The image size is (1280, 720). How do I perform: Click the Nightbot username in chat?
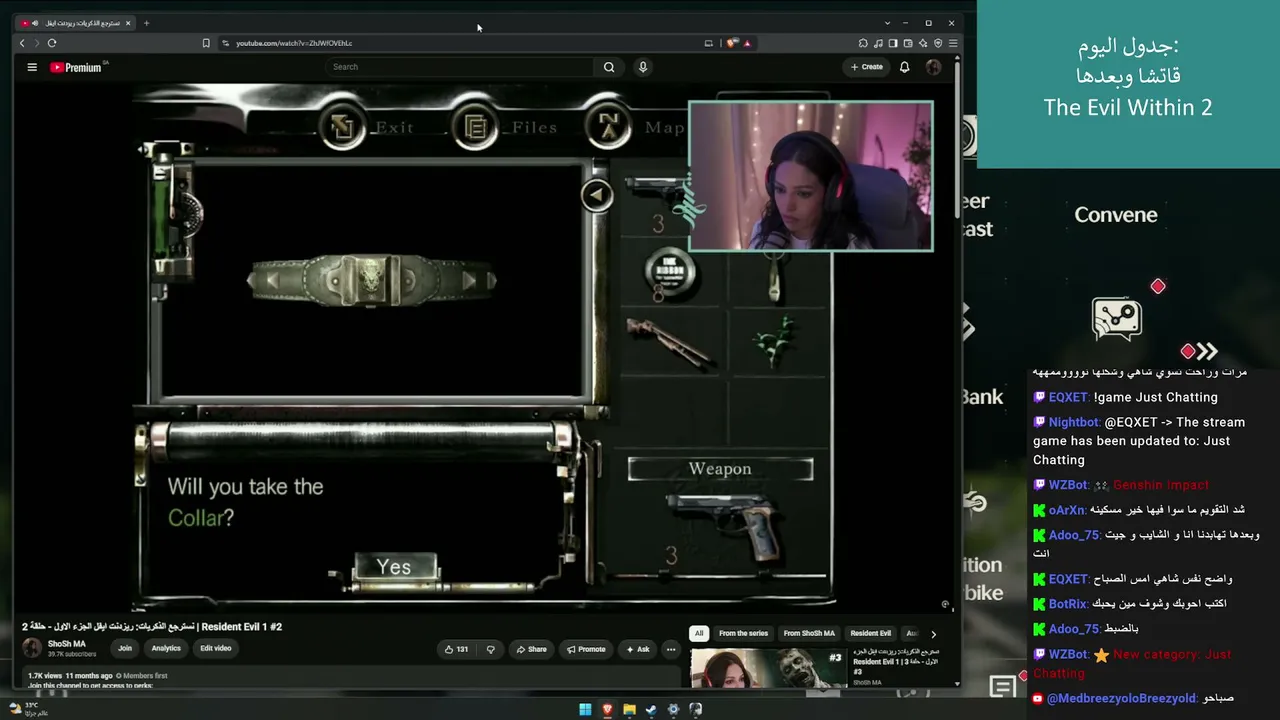click(x=1073, y=422)
